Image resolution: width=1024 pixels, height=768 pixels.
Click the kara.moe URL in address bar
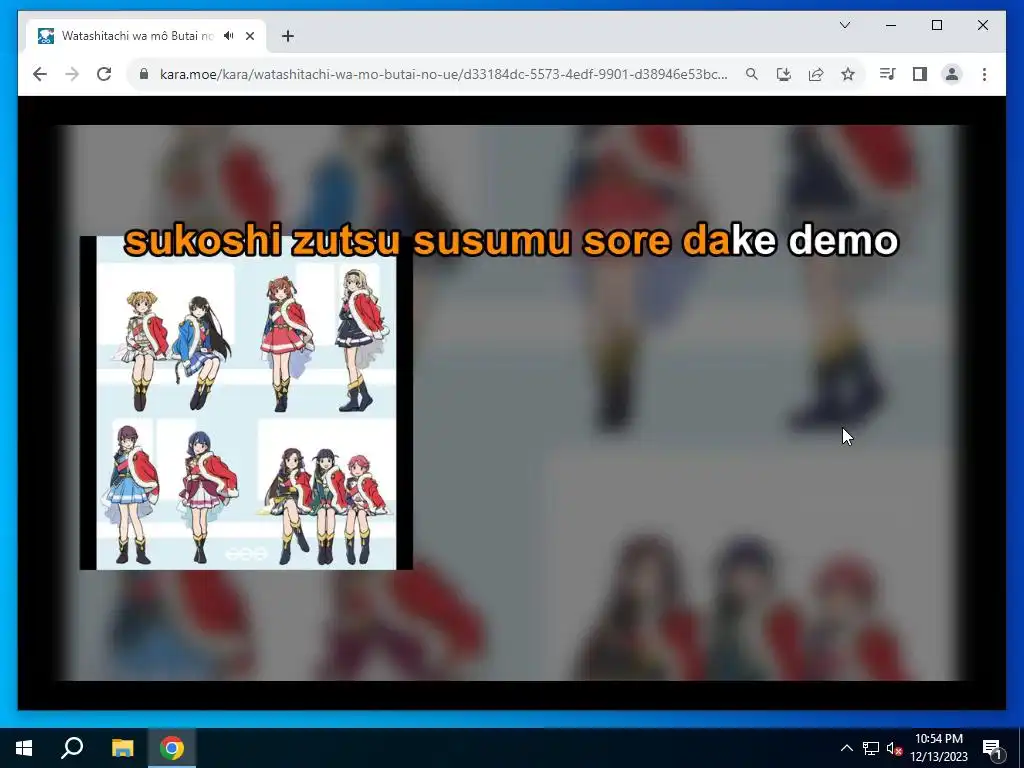pos(443,74)
